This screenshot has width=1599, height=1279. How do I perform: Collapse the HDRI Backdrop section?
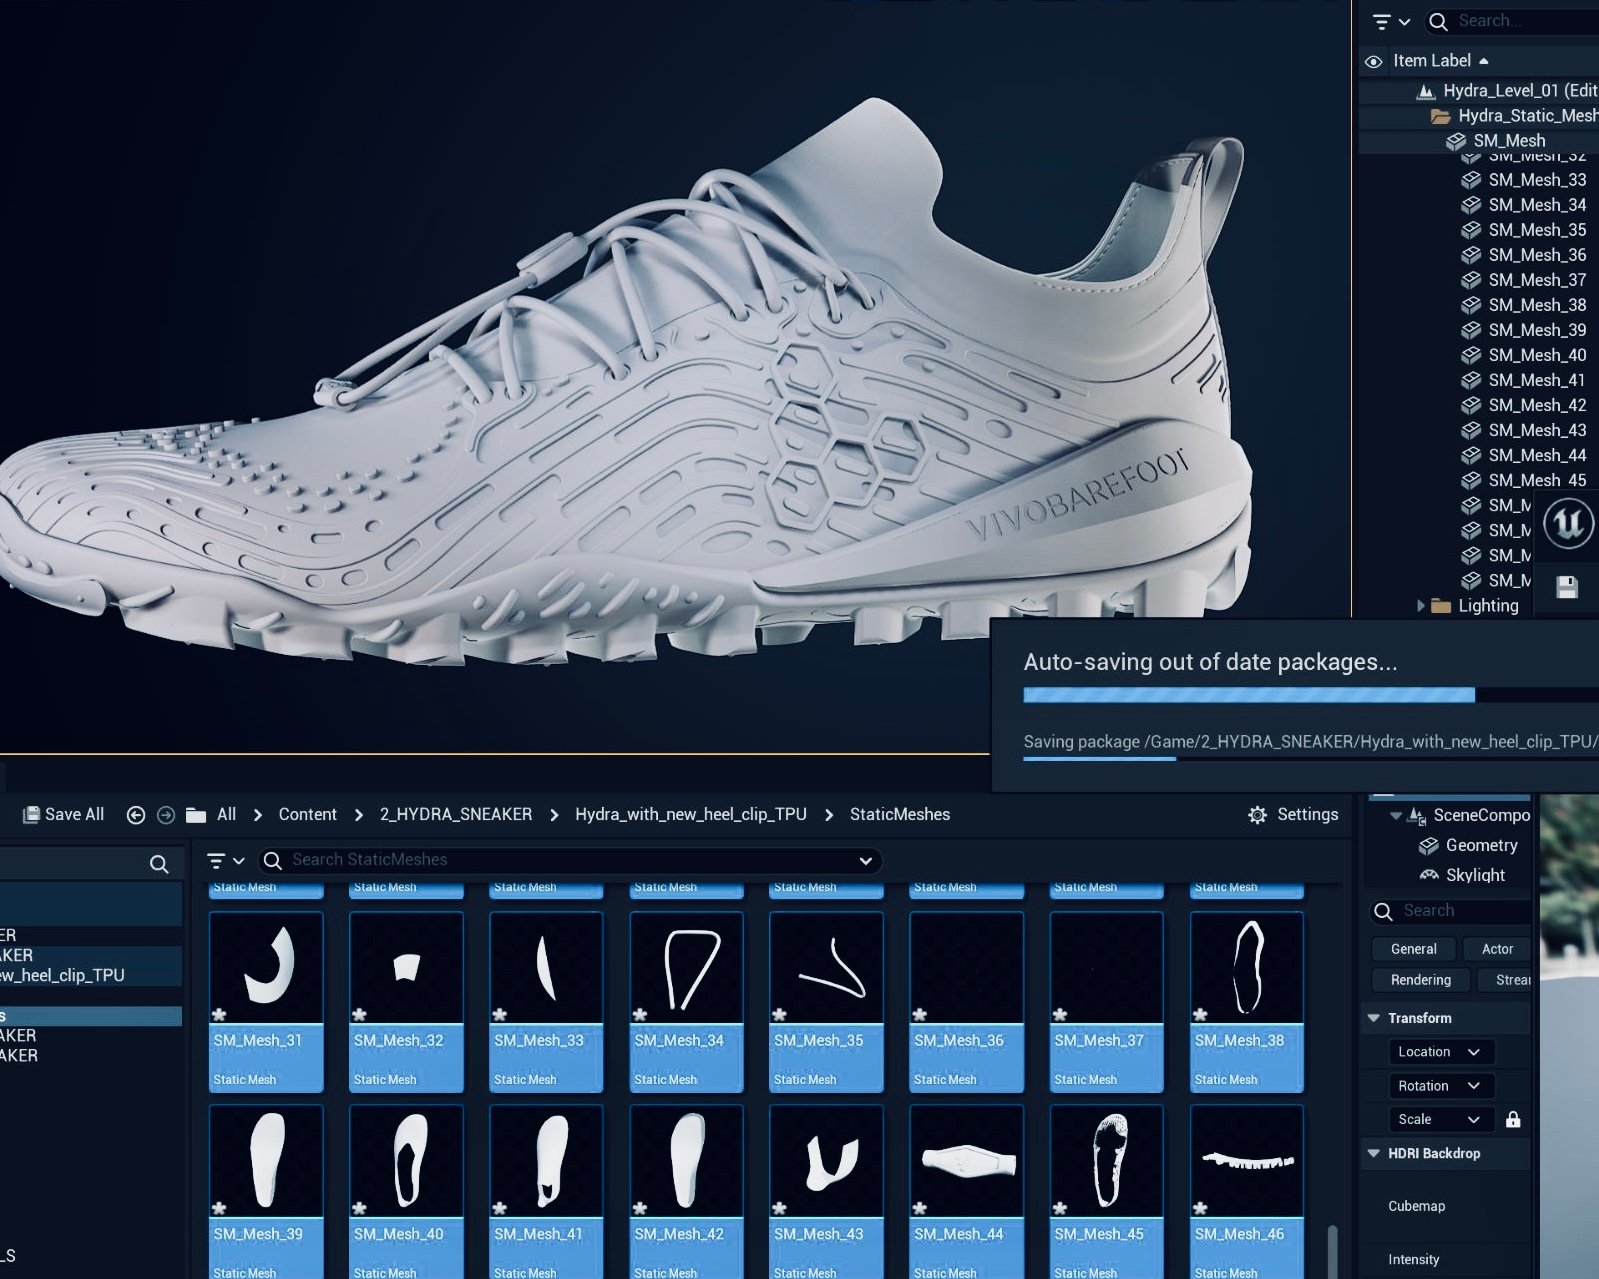(x=1374, y=1153)
